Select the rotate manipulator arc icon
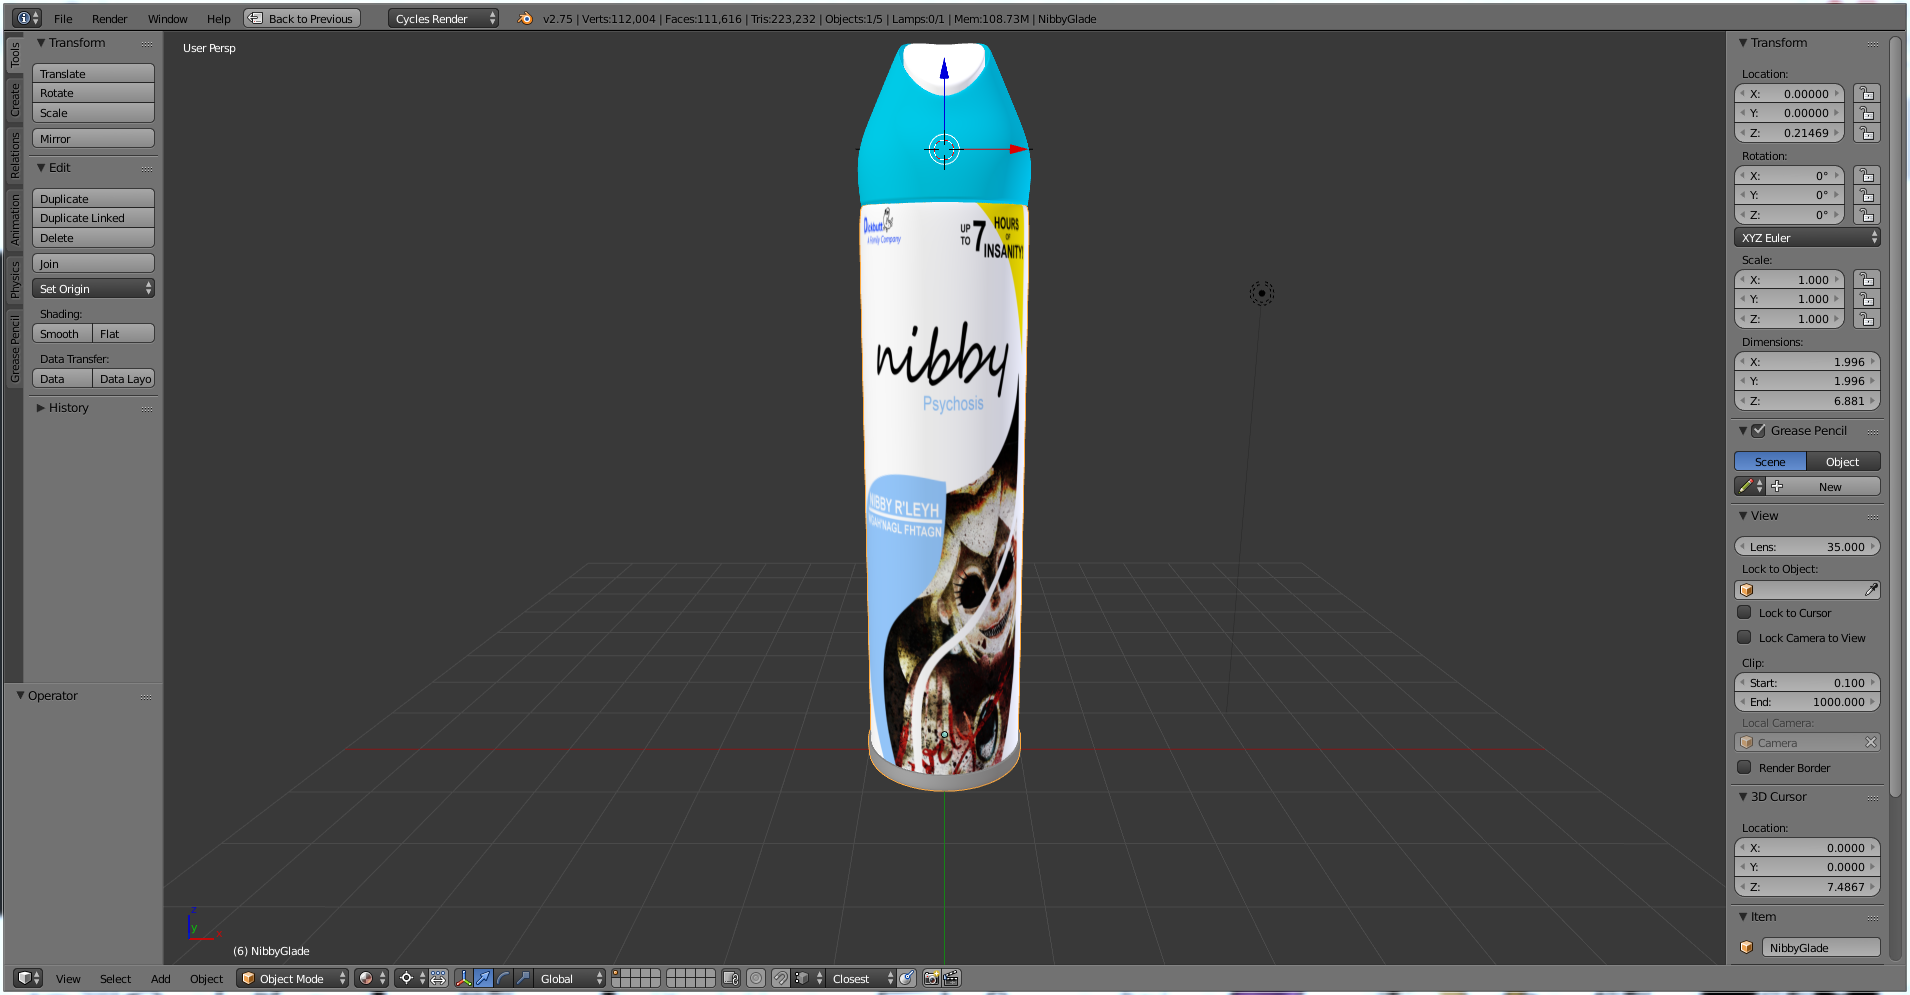The image size is (1910, 995). point(503,978)
